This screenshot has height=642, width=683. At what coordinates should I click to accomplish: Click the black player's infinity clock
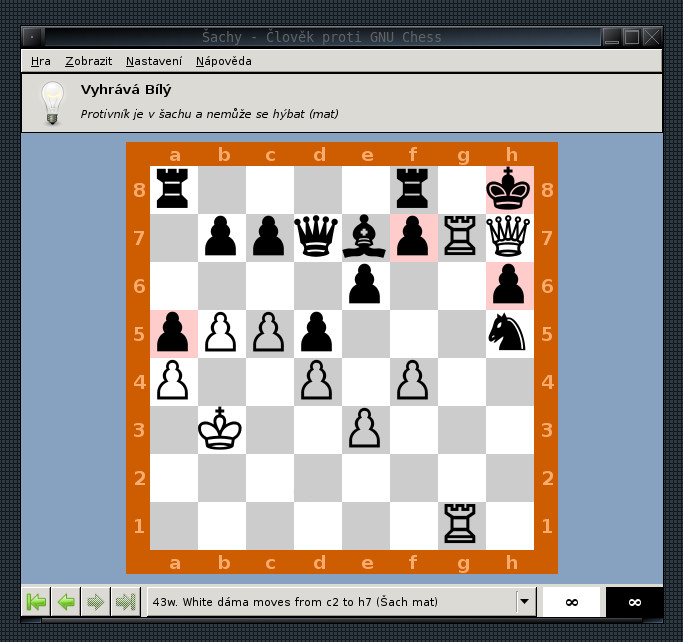(x=634, y=602)
